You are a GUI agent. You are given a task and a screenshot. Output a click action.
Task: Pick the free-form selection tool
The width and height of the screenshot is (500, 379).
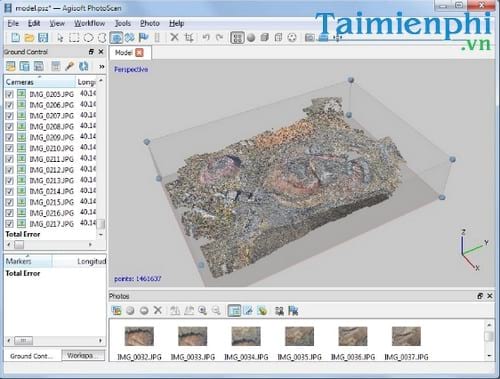tap(102, 38)
